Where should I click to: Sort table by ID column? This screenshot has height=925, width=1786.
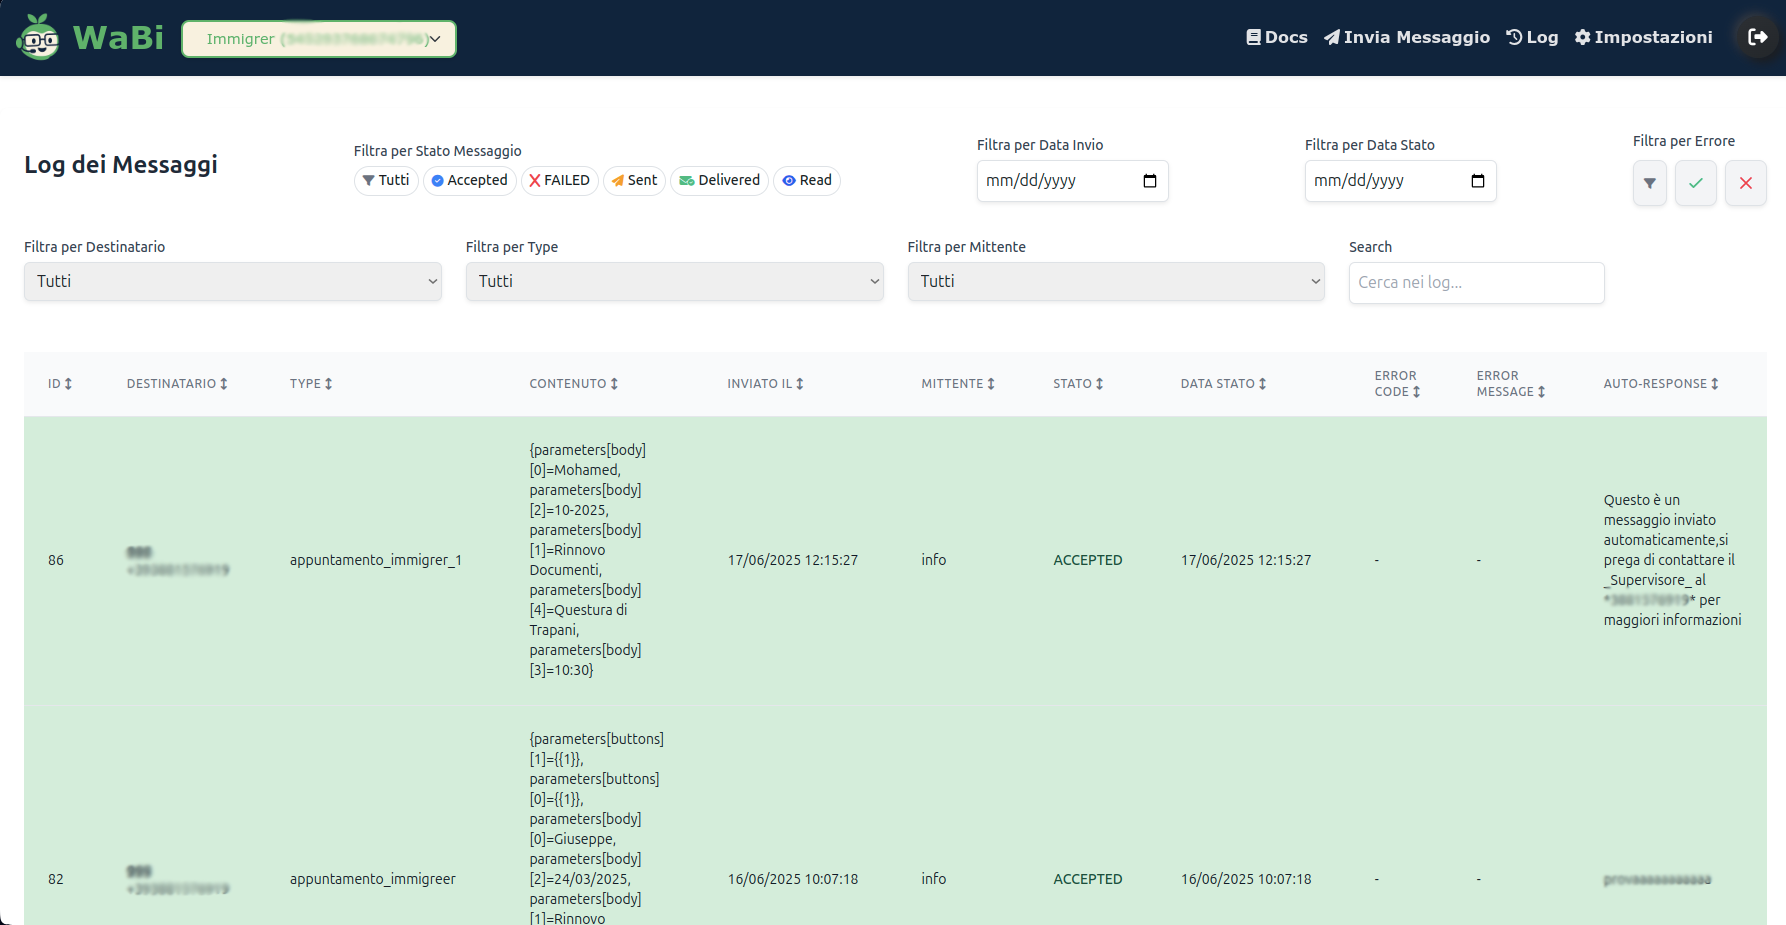click(60, 384)
